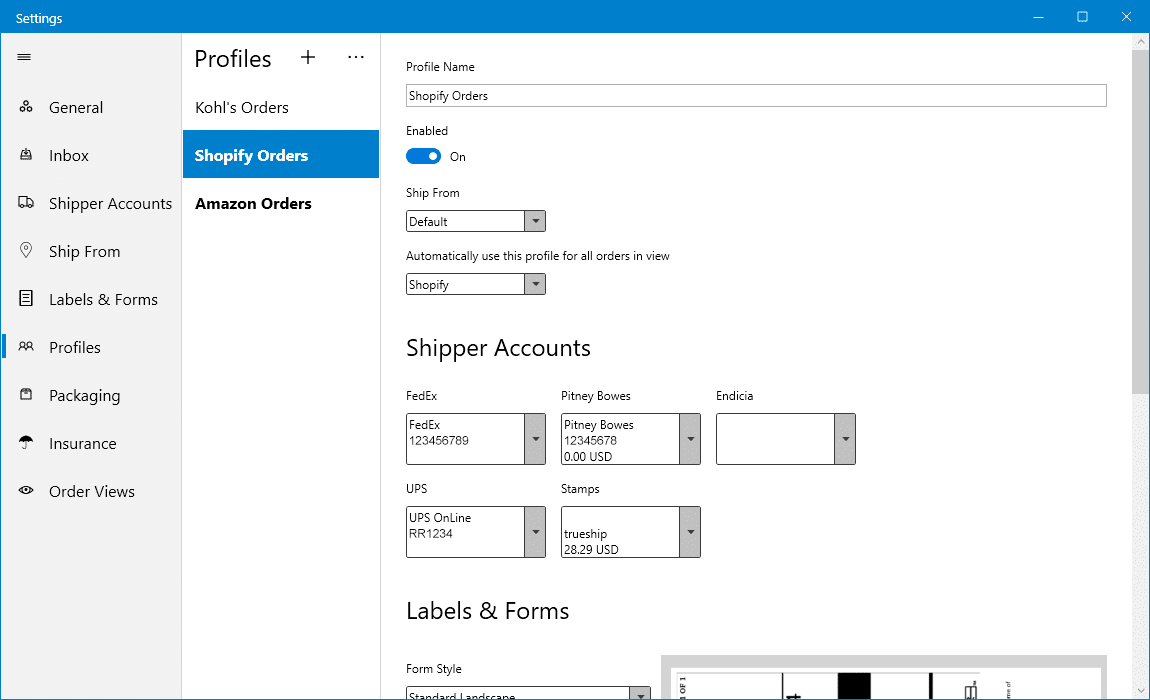Add a new profile with plus icon
This screenshot has height=700, width=1150.
click(308, 57)
